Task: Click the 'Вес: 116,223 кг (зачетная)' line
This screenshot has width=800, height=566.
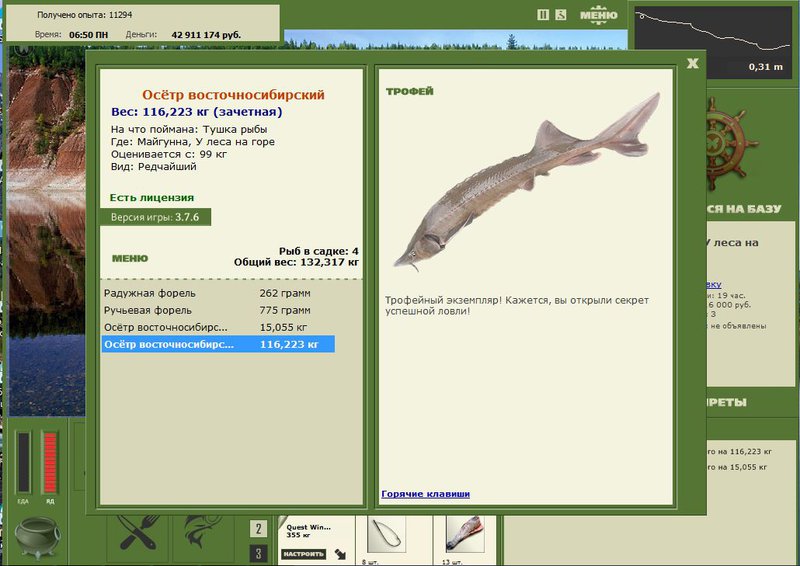Action: [196, 112]
